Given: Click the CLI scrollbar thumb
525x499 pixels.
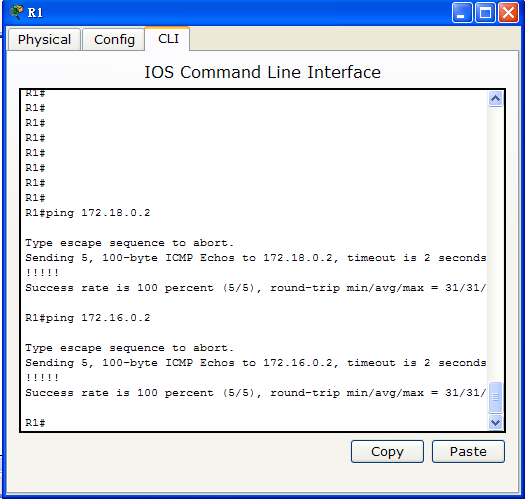Looking at the screenshot, I should 495,397.
